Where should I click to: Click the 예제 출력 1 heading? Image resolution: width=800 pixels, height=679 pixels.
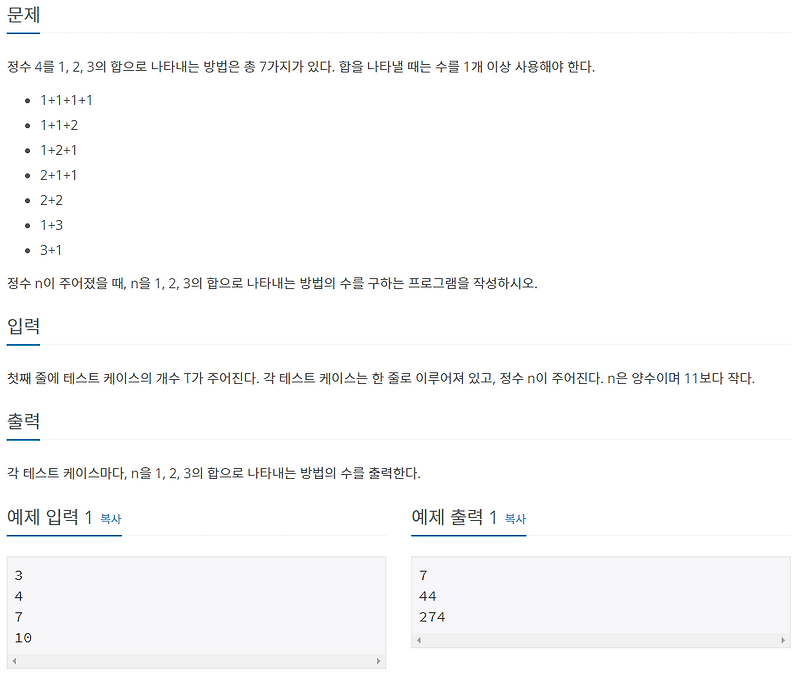455,519
